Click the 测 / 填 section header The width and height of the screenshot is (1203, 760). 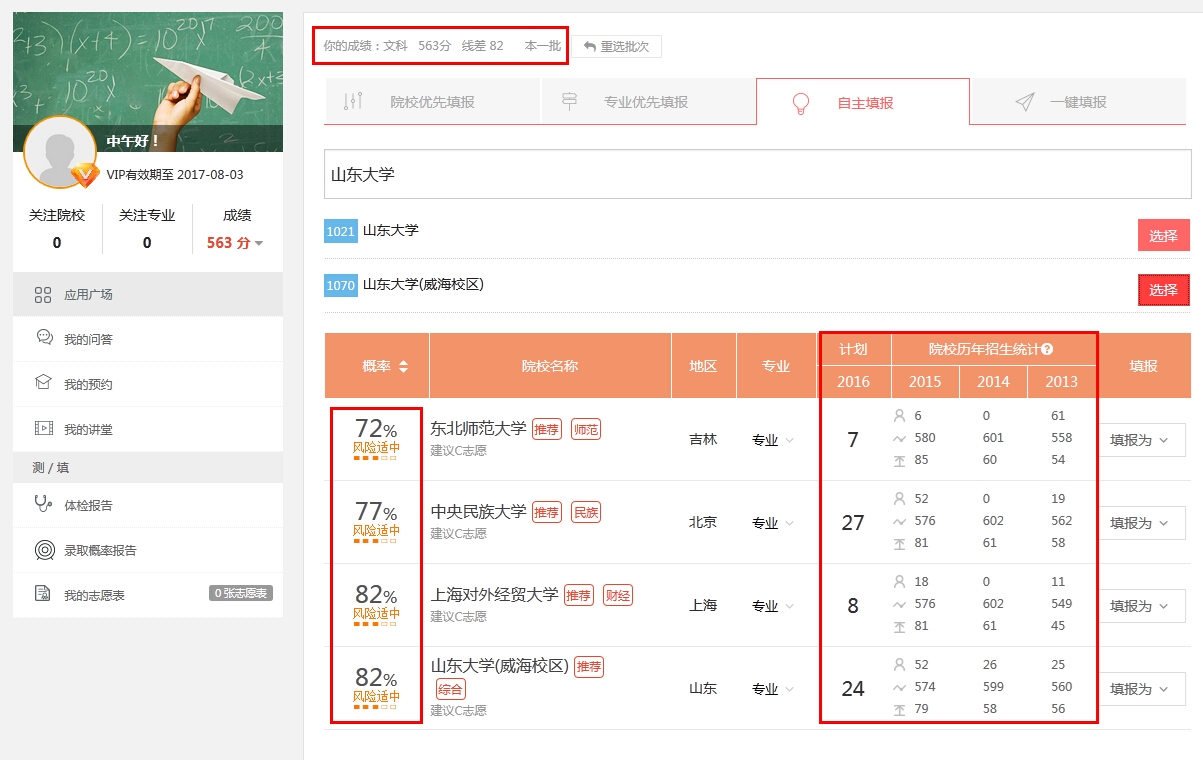(x=148, y=467)
